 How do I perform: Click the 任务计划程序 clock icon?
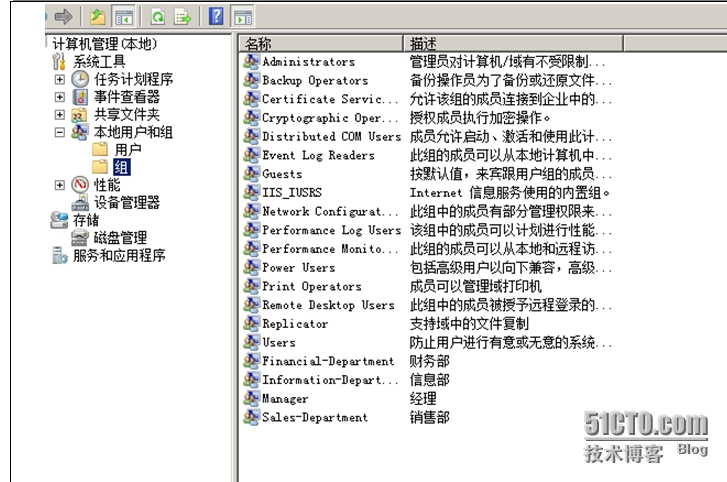[x=80, y=79]
